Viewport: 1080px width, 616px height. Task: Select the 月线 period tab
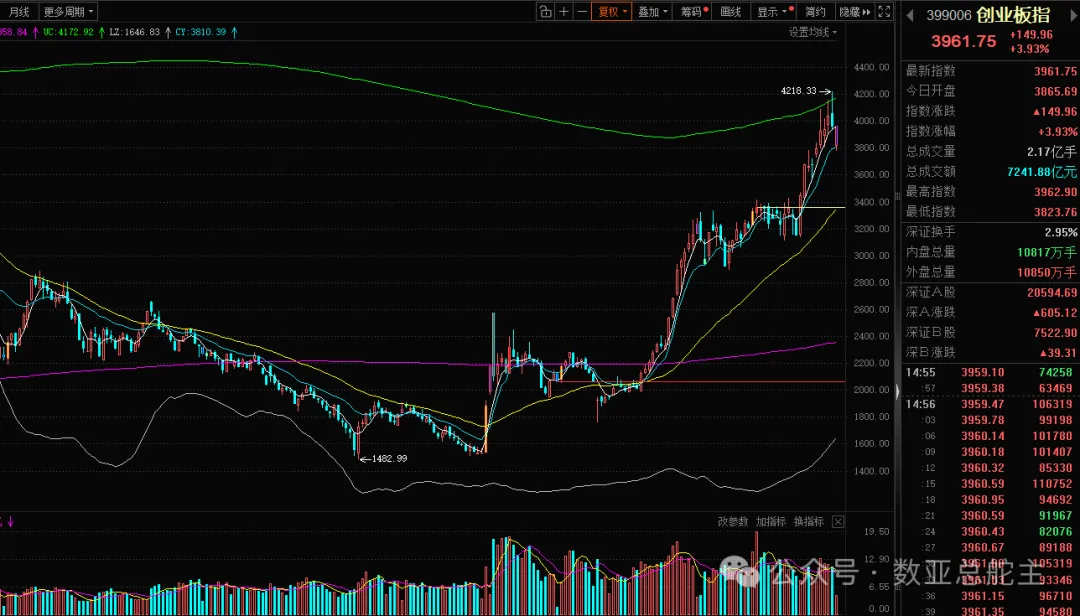19,12
